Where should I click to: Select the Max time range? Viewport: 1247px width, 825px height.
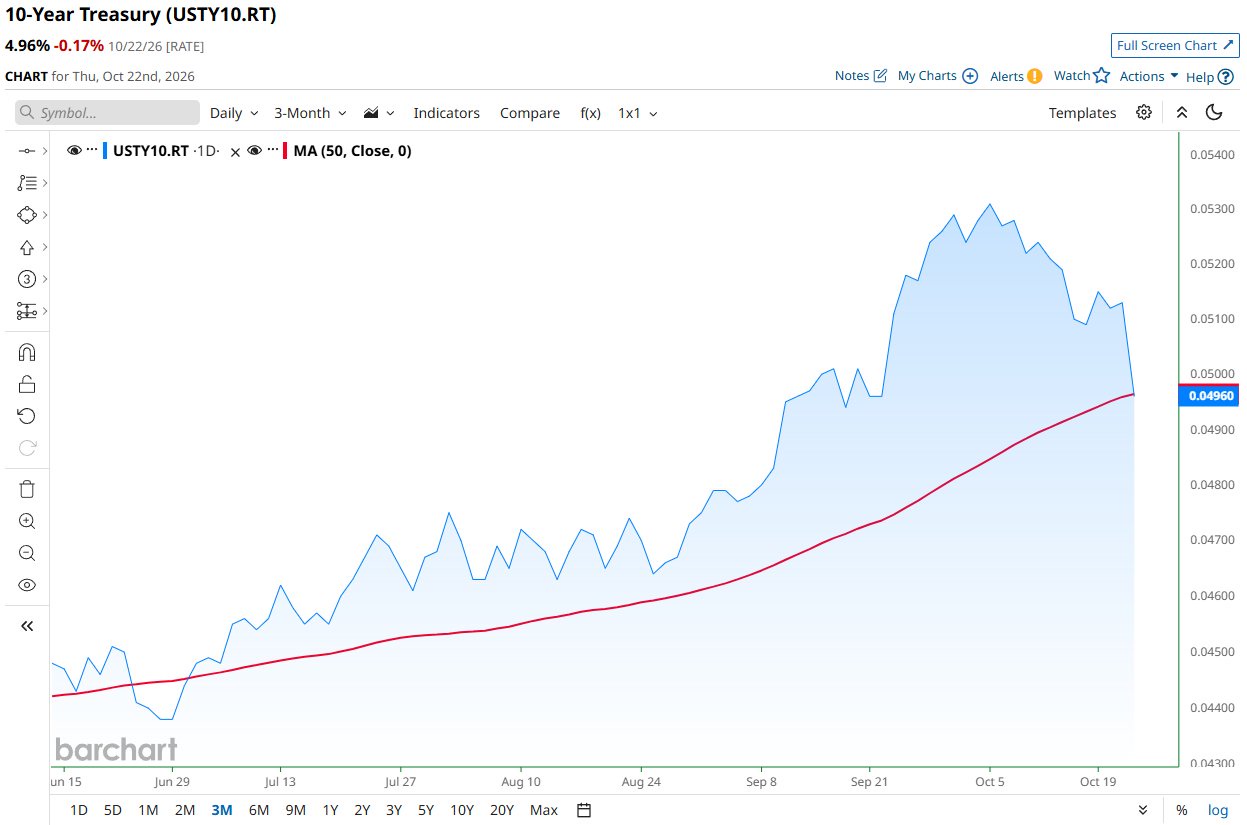pyautogui.click(x=544, y=810)
